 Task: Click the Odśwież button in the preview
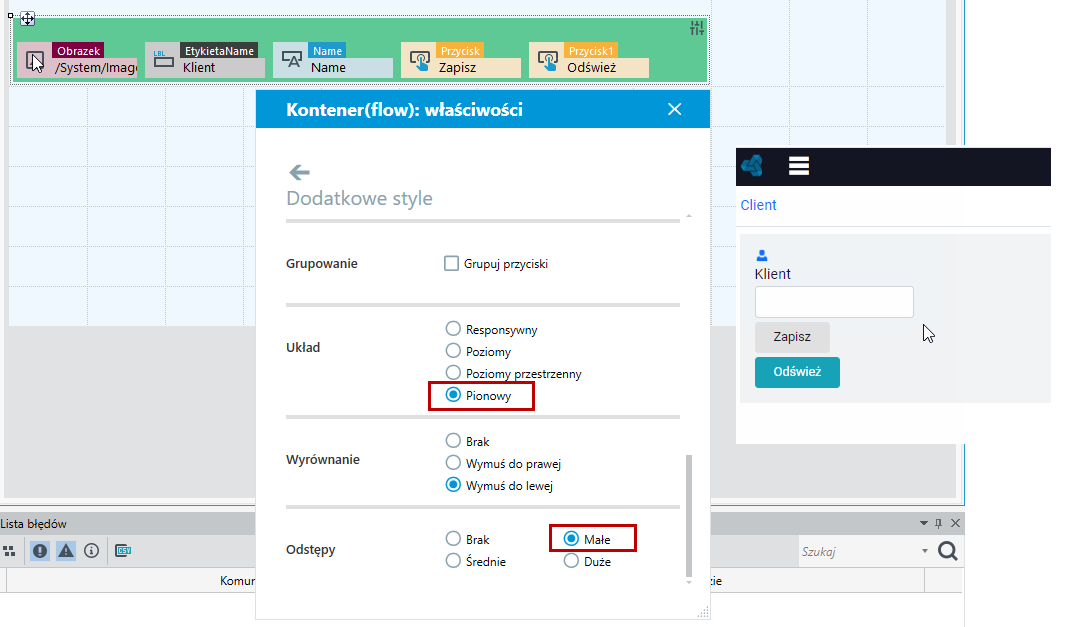click(x=797, y=372)
